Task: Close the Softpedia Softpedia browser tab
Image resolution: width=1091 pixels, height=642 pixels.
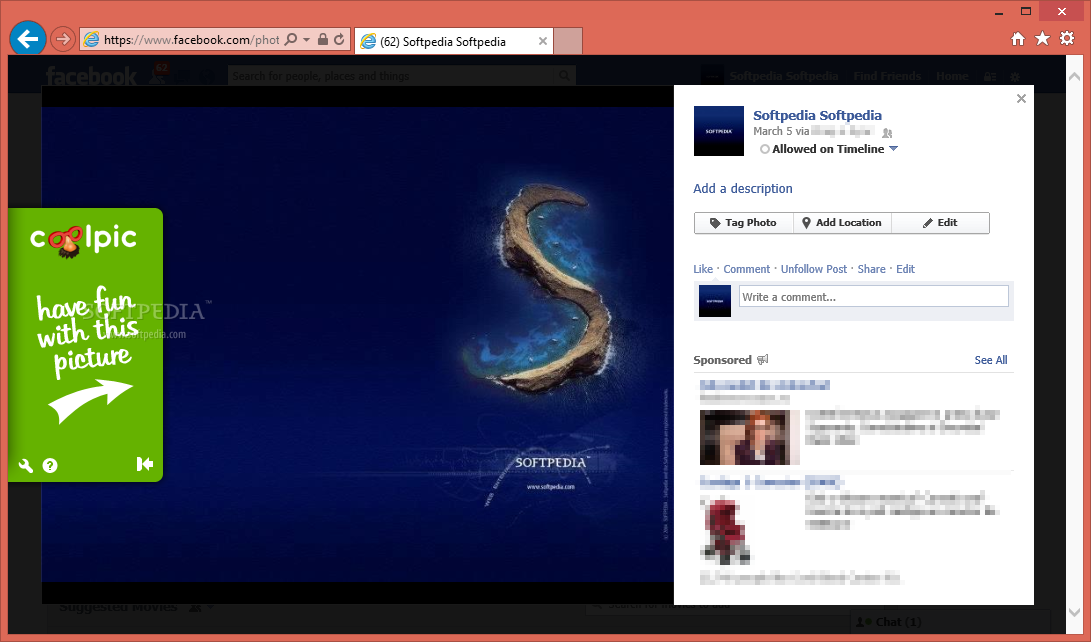Action: tap(543, 41)
